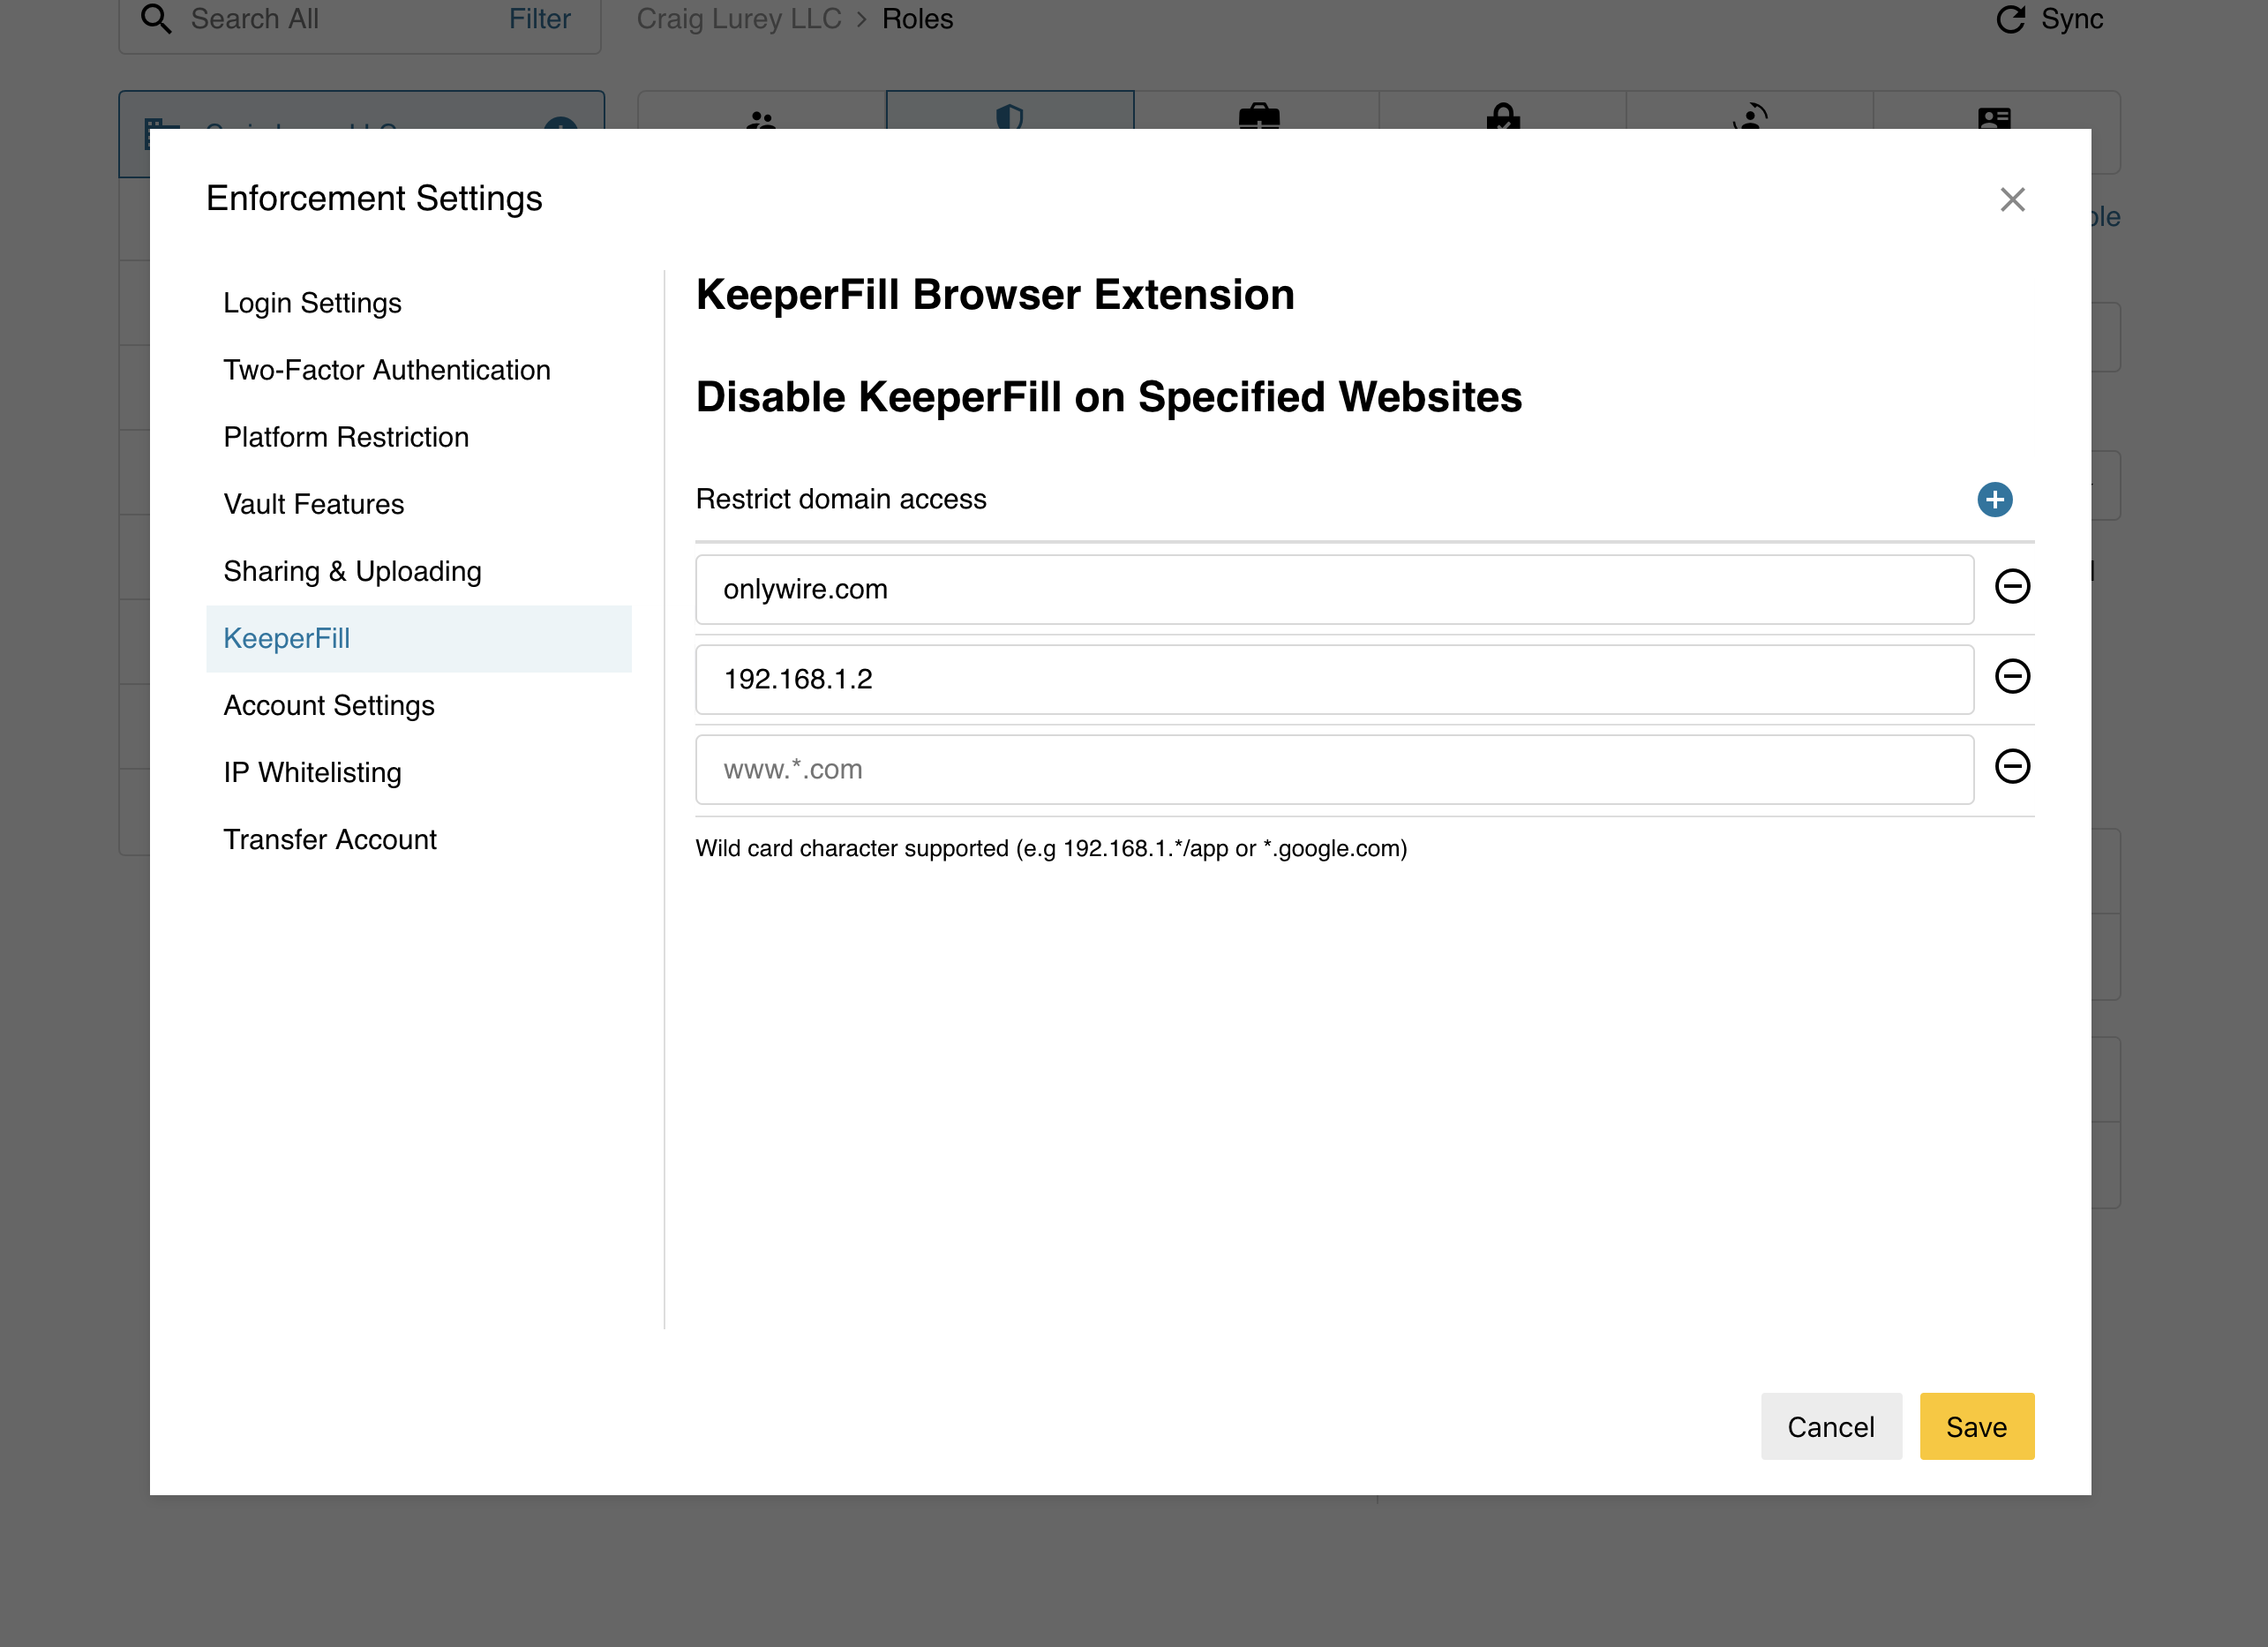The width and height of the screenshot is (2268, 1647).
Task: Click the search magnifier icon
Action: coord(156,19)
